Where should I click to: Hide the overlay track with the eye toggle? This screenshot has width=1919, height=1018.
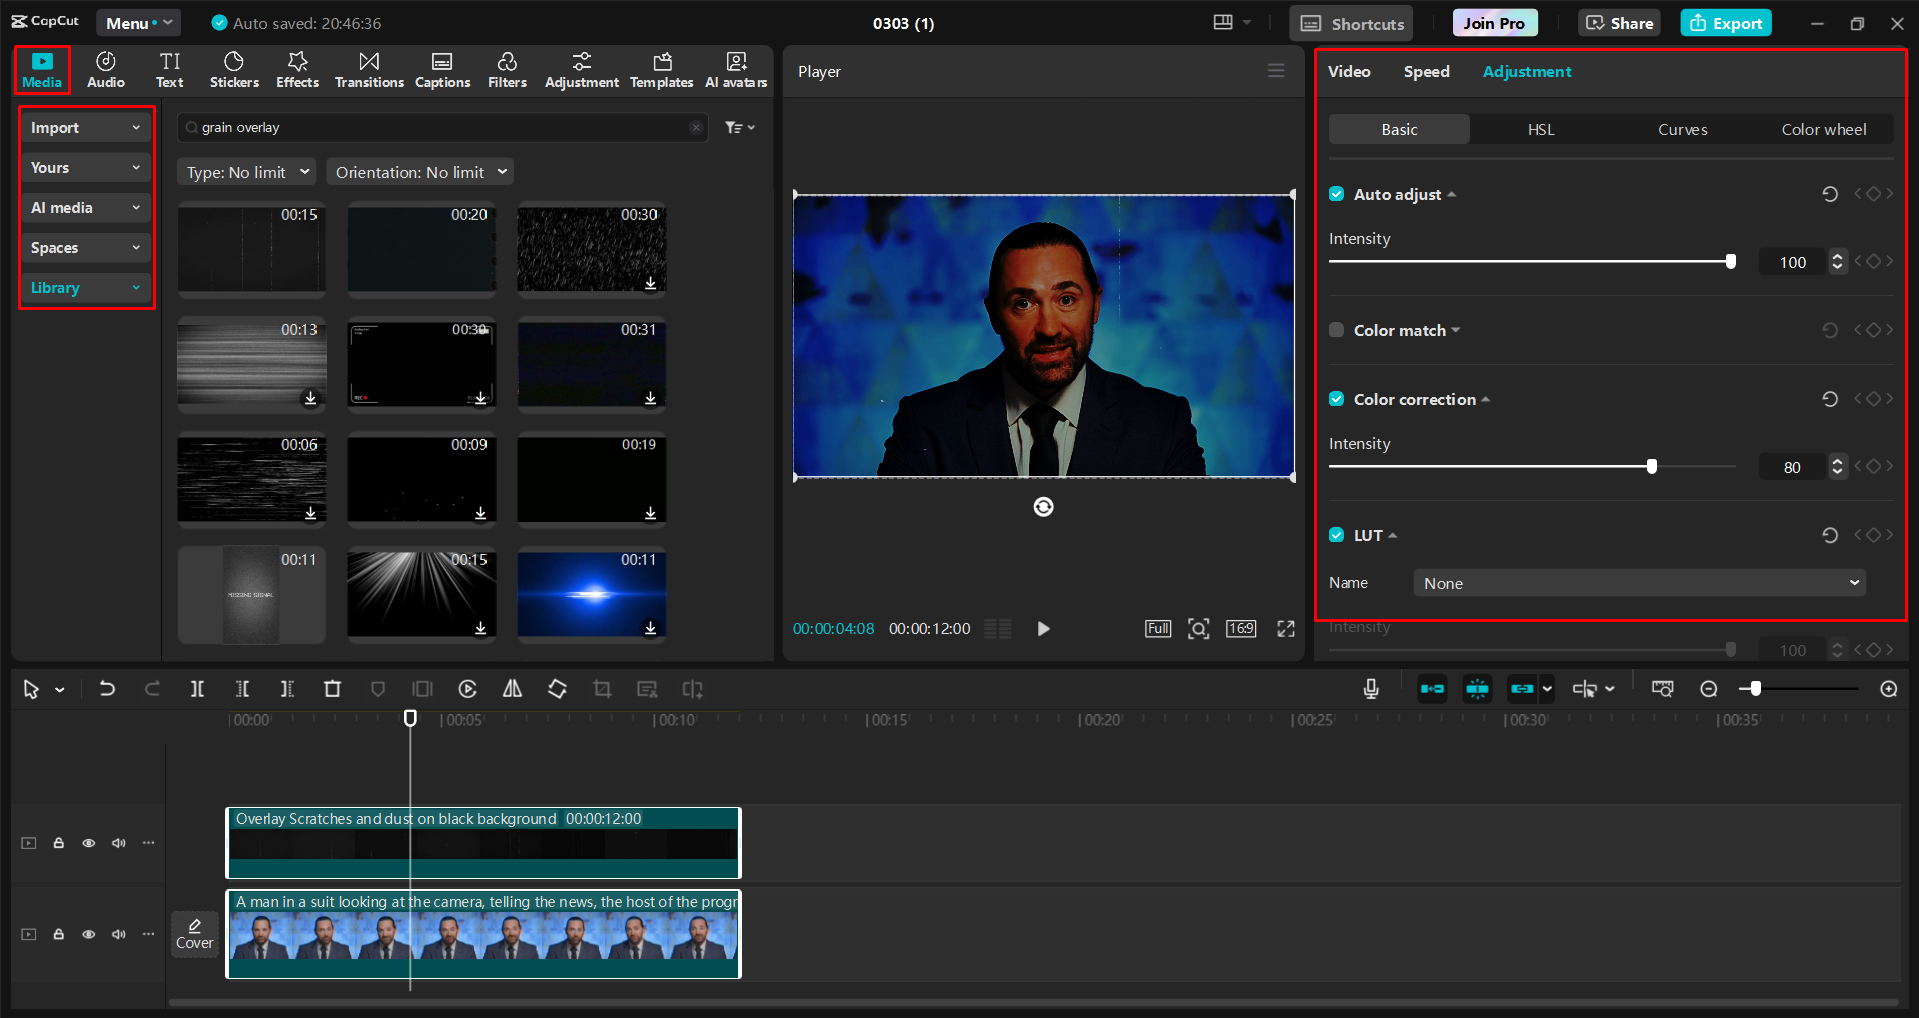coord(88,843)
